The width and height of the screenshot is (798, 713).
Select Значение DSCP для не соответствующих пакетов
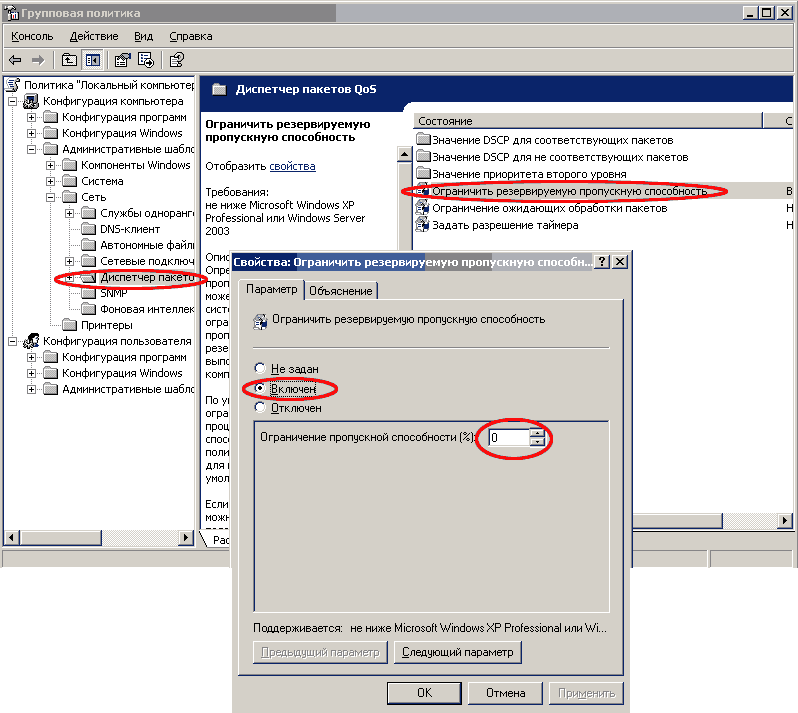[x=560, y=157]
